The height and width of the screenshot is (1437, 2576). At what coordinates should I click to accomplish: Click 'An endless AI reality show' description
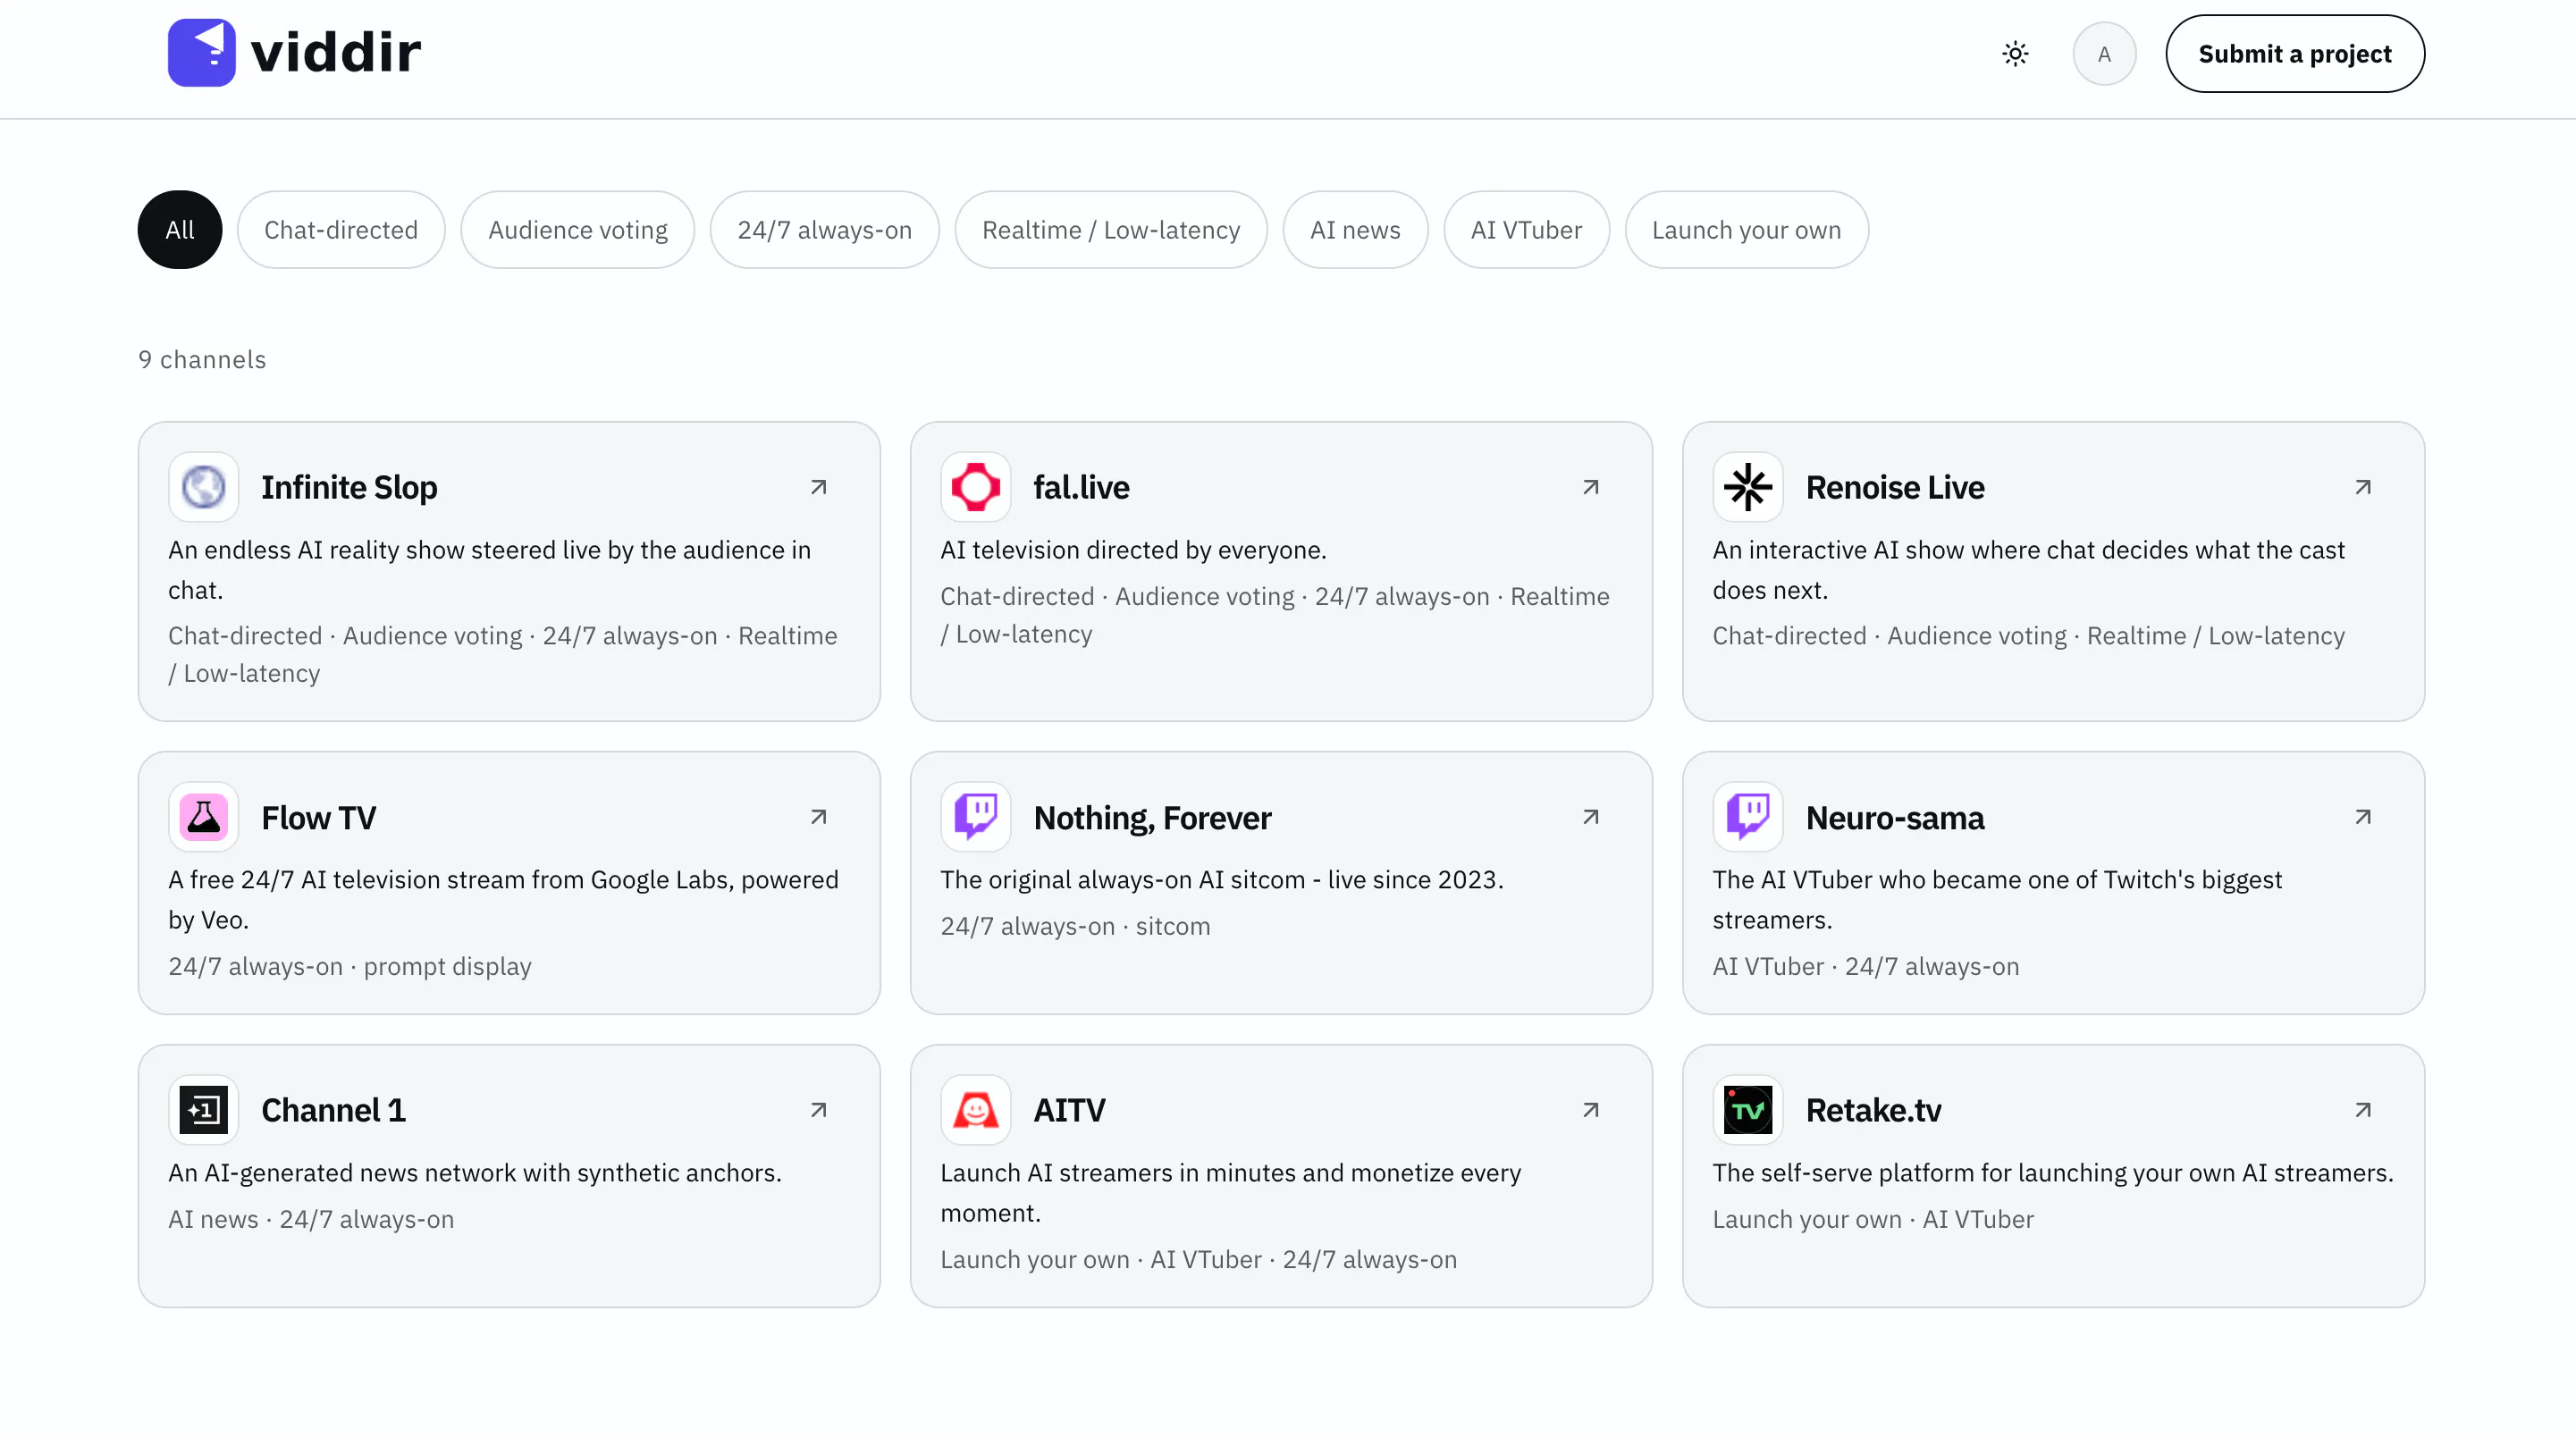click(489, 570)
